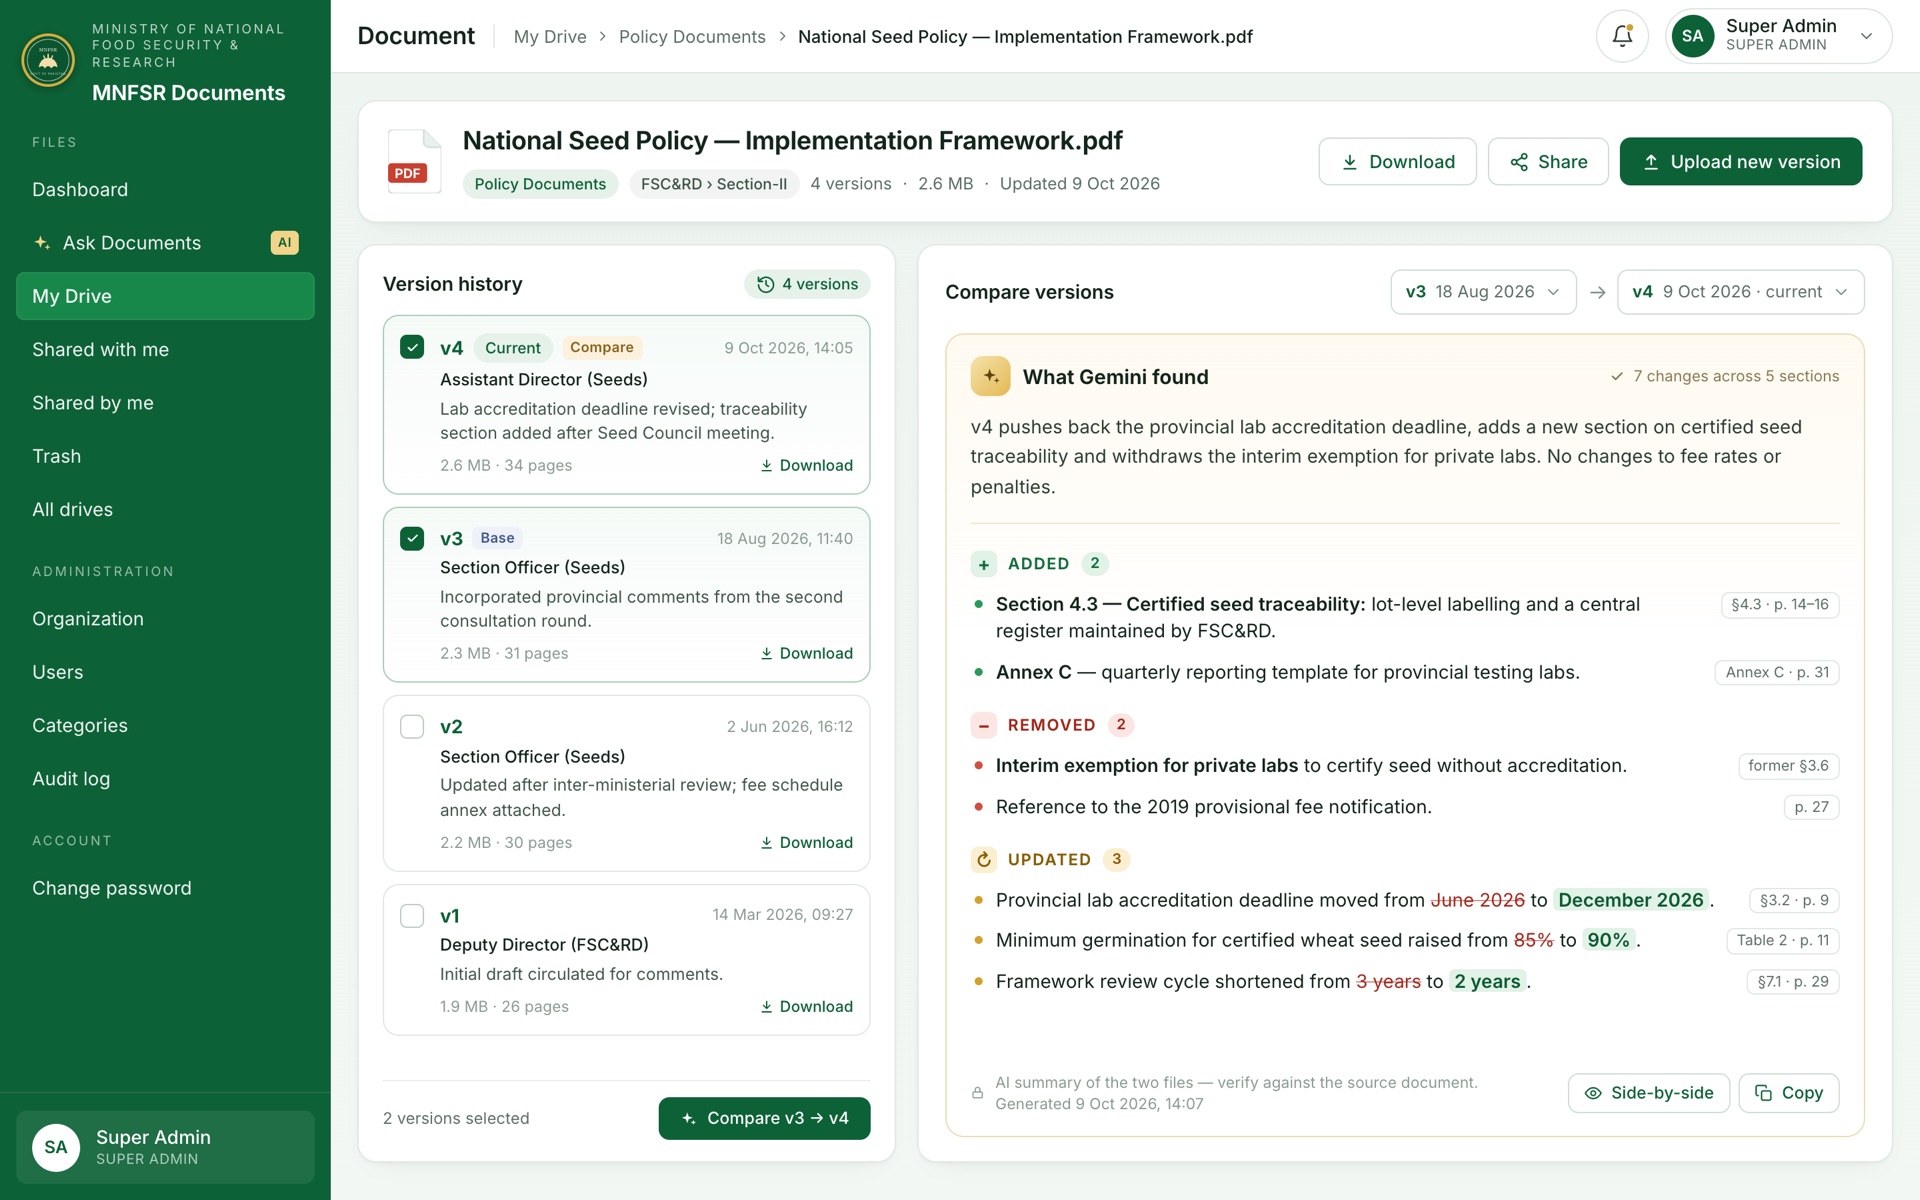Click the Gemini sparkle icon
This screenshot has height=1200, width=1920.
pyautogui.click(x=990, y=377)
